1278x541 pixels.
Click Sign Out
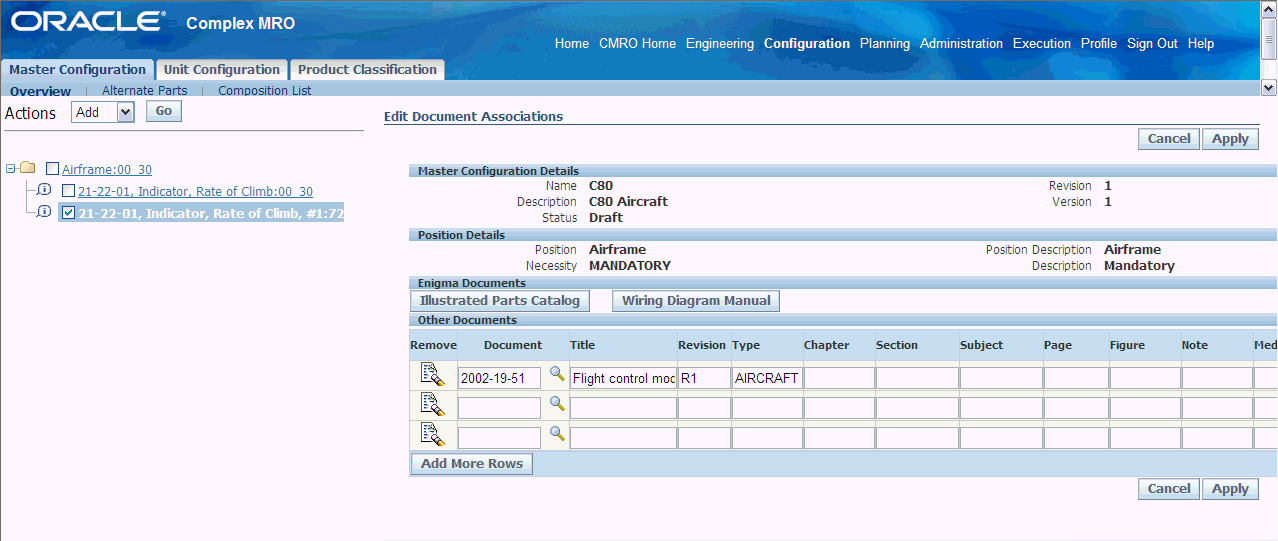click(1152, 43)
